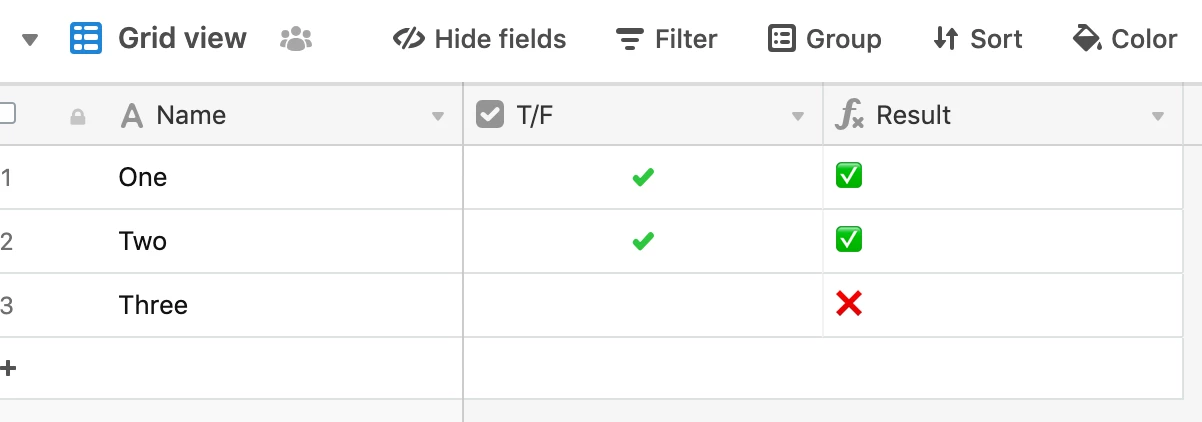
Task: Click Hide fields button
Action: (x=479, y=39)
